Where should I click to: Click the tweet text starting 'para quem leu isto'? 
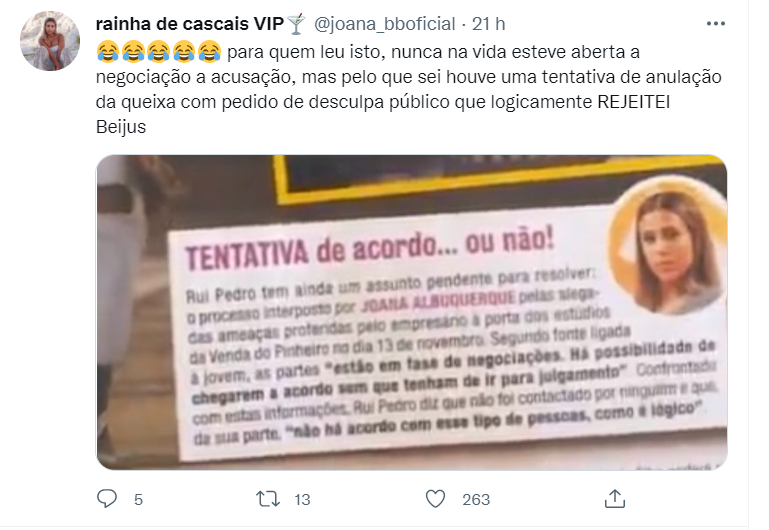click(x=409, y=89)
